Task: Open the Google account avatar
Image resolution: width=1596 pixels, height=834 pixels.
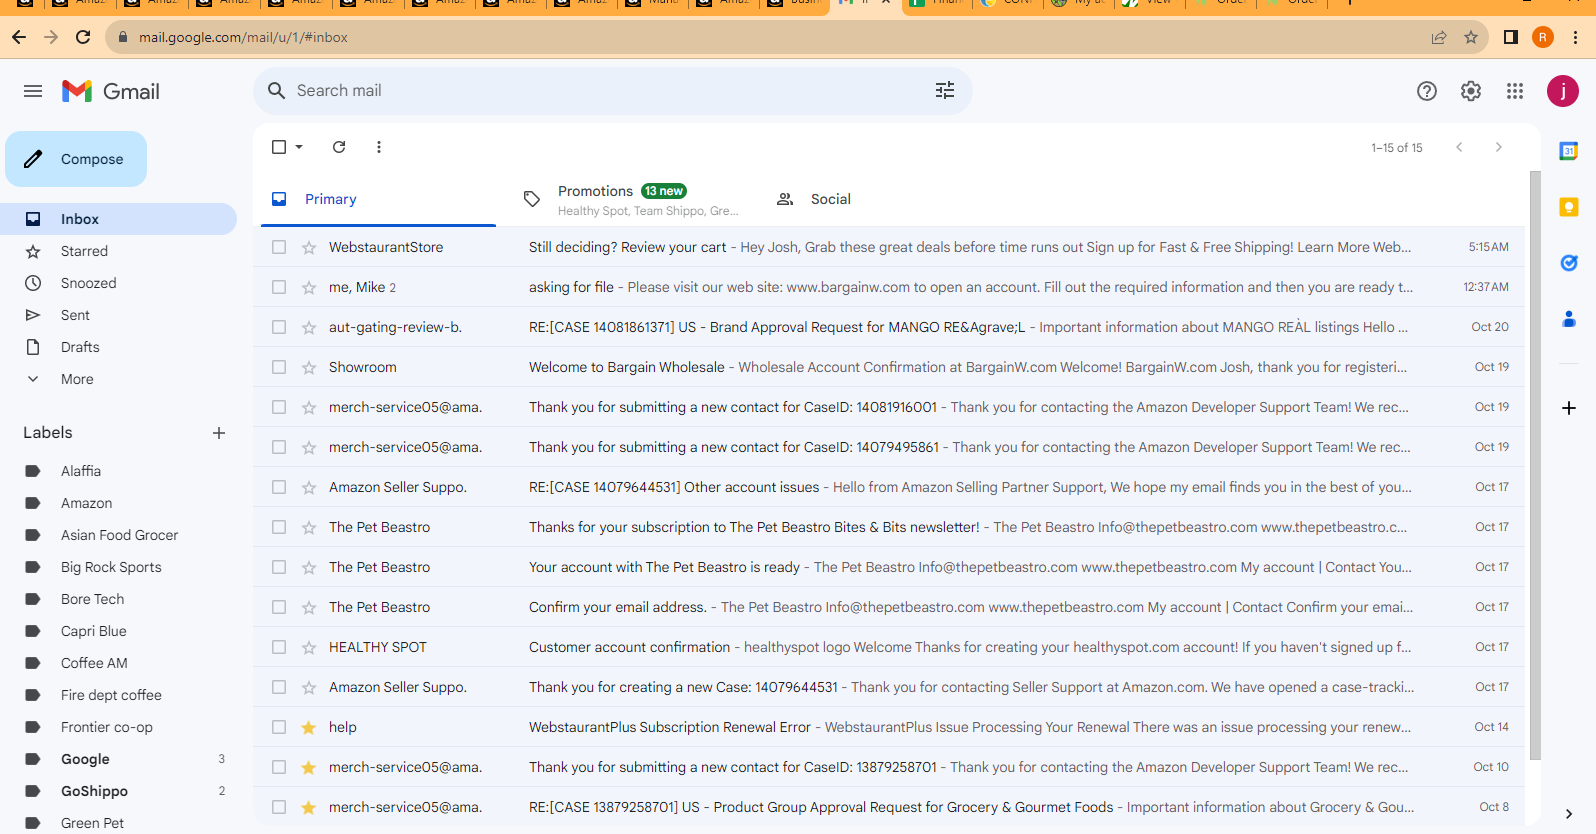Action: tap(1563, 91)
